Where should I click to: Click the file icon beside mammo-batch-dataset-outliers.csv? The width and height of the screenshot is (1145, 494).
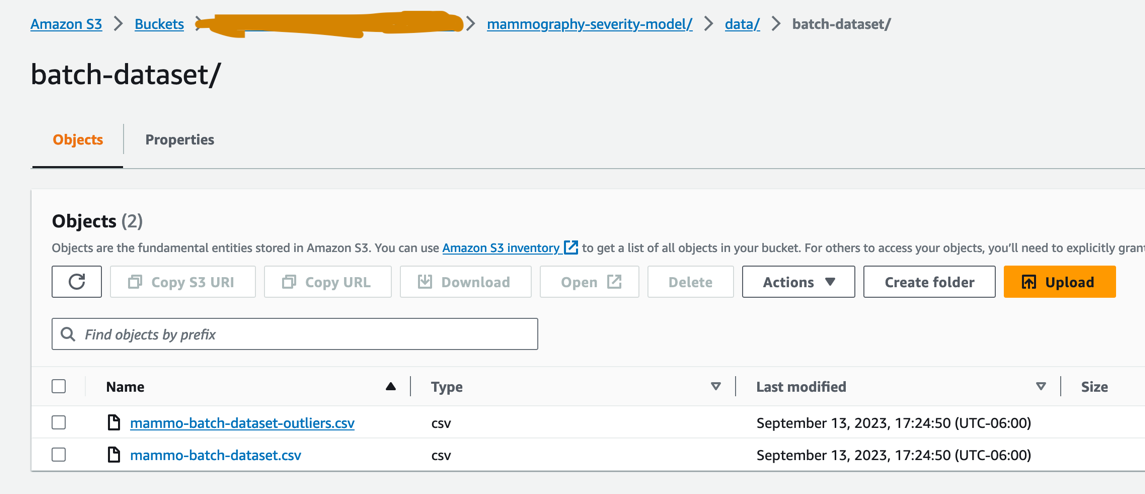[114, 423]
